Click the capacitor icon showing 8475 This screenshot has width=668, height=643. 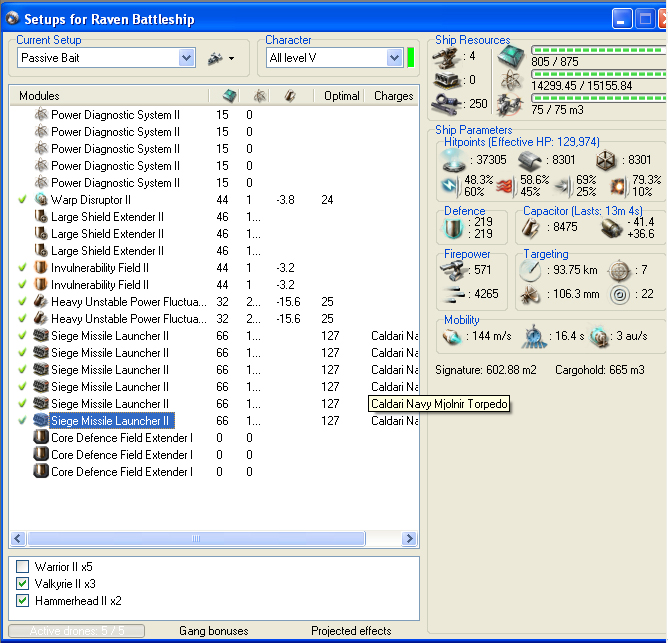pos(530,228)
